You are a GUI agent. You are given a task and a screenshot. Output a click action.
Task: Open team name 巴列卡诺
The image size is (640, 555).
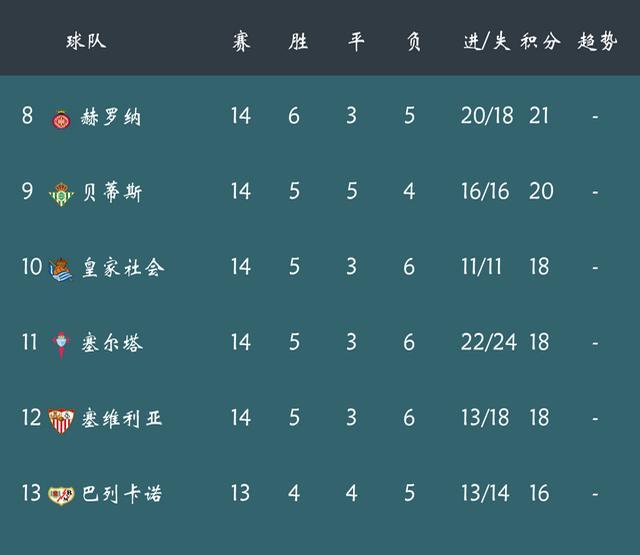click(x=122, y=494)
